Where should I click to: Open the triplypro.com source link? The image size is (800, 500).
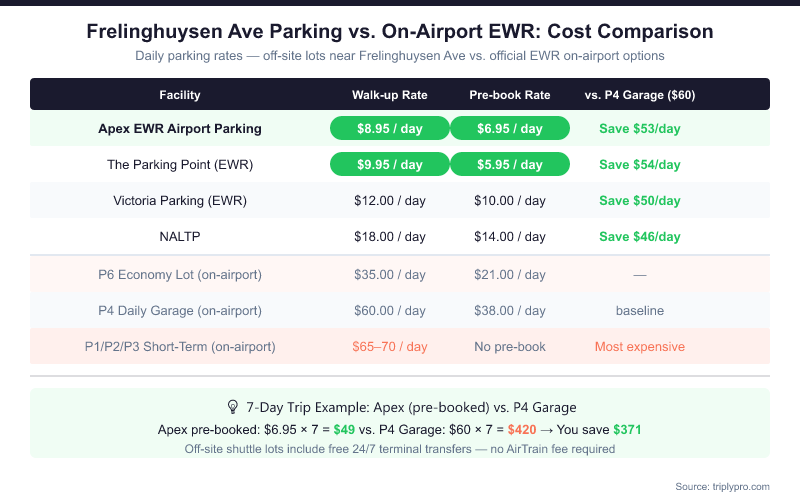pos(744,486)
